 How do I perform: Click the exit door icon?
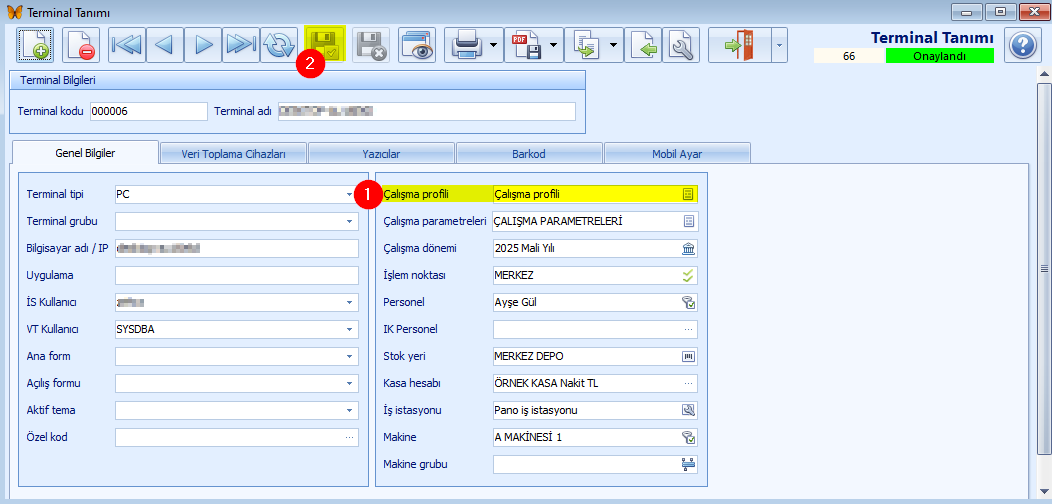[736, 45]
